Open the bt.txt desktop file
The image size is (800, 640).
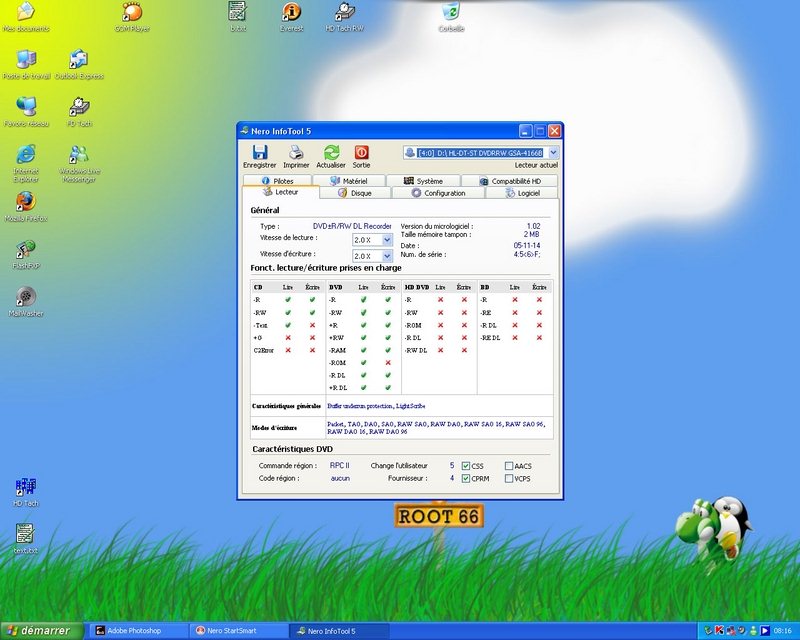pyautogui.click(x=238, y=17)
